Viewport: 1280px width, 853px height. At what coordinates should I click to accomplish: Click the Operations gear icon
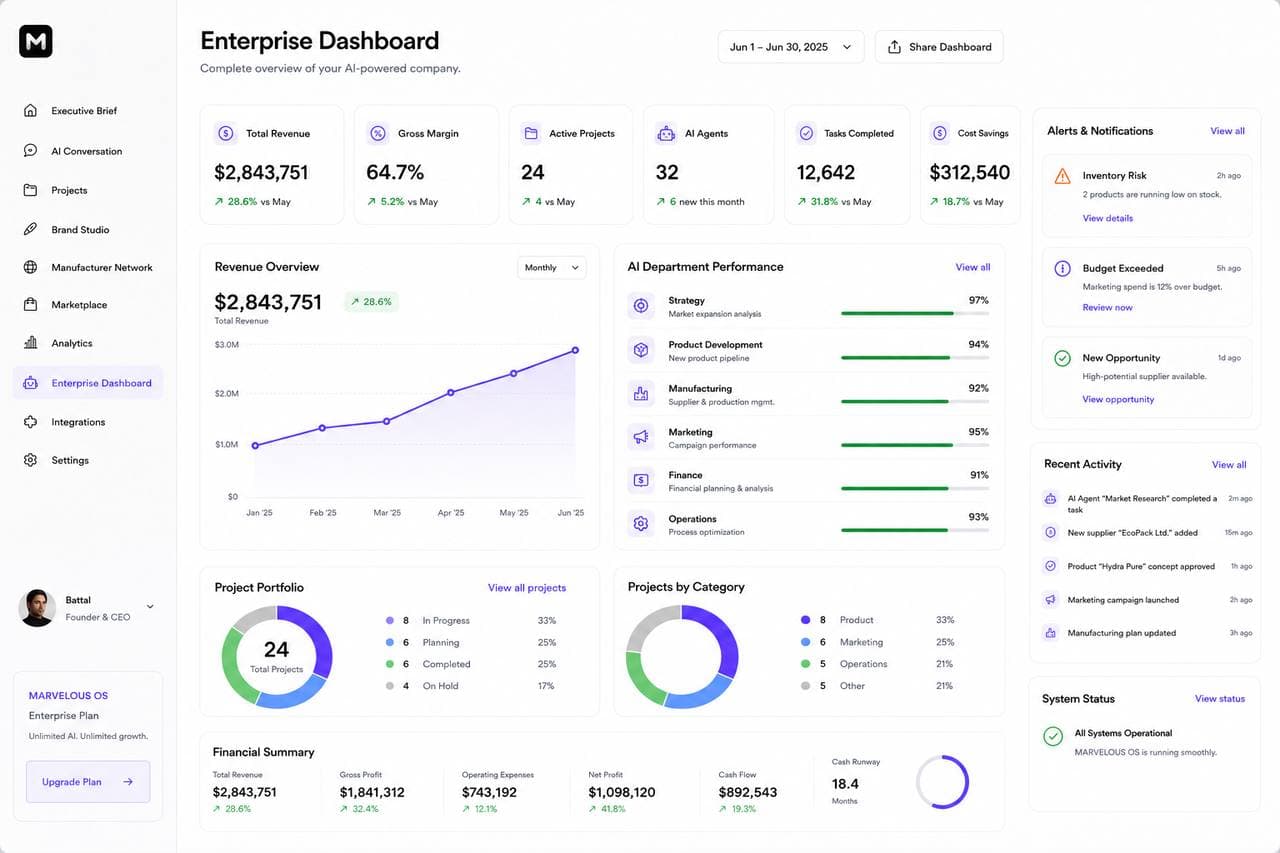641,524
